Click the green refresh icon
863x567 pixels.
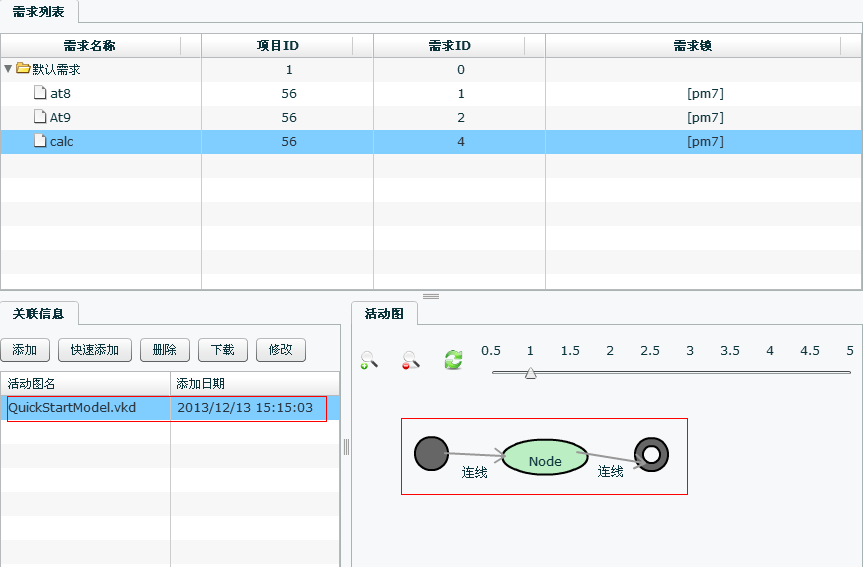point(453,360)
